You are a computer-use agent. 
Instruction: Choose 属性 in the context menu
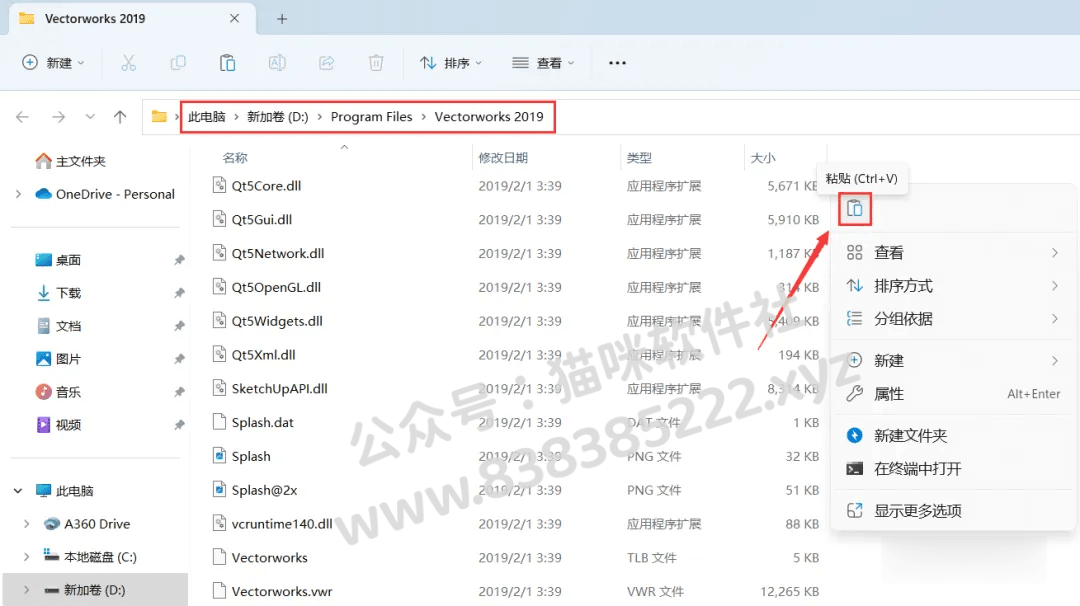coord(953,394)
